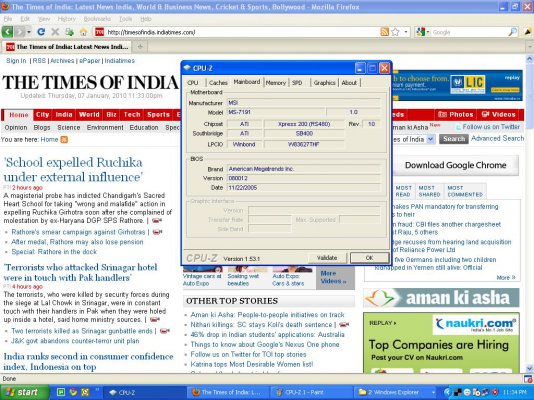
Task: Open the Advanced Search link
Action: [x=497, y=139]
